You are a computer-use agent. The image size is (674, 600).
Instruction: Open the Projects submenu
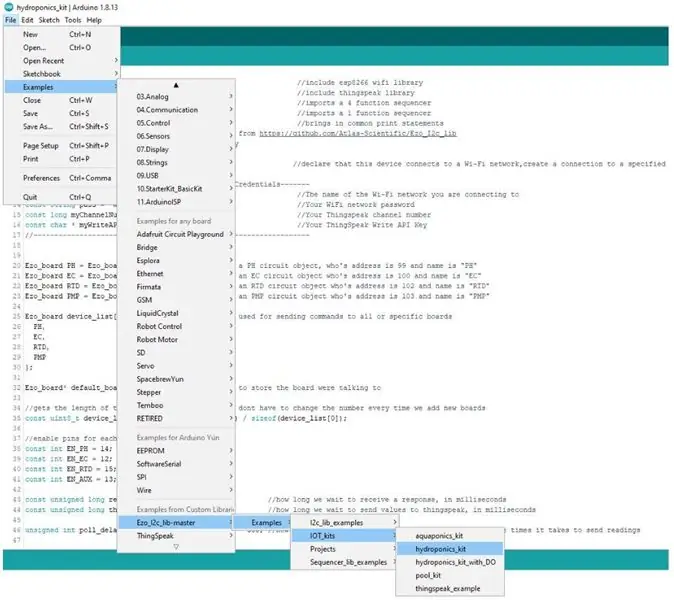[x=345, y=549]
